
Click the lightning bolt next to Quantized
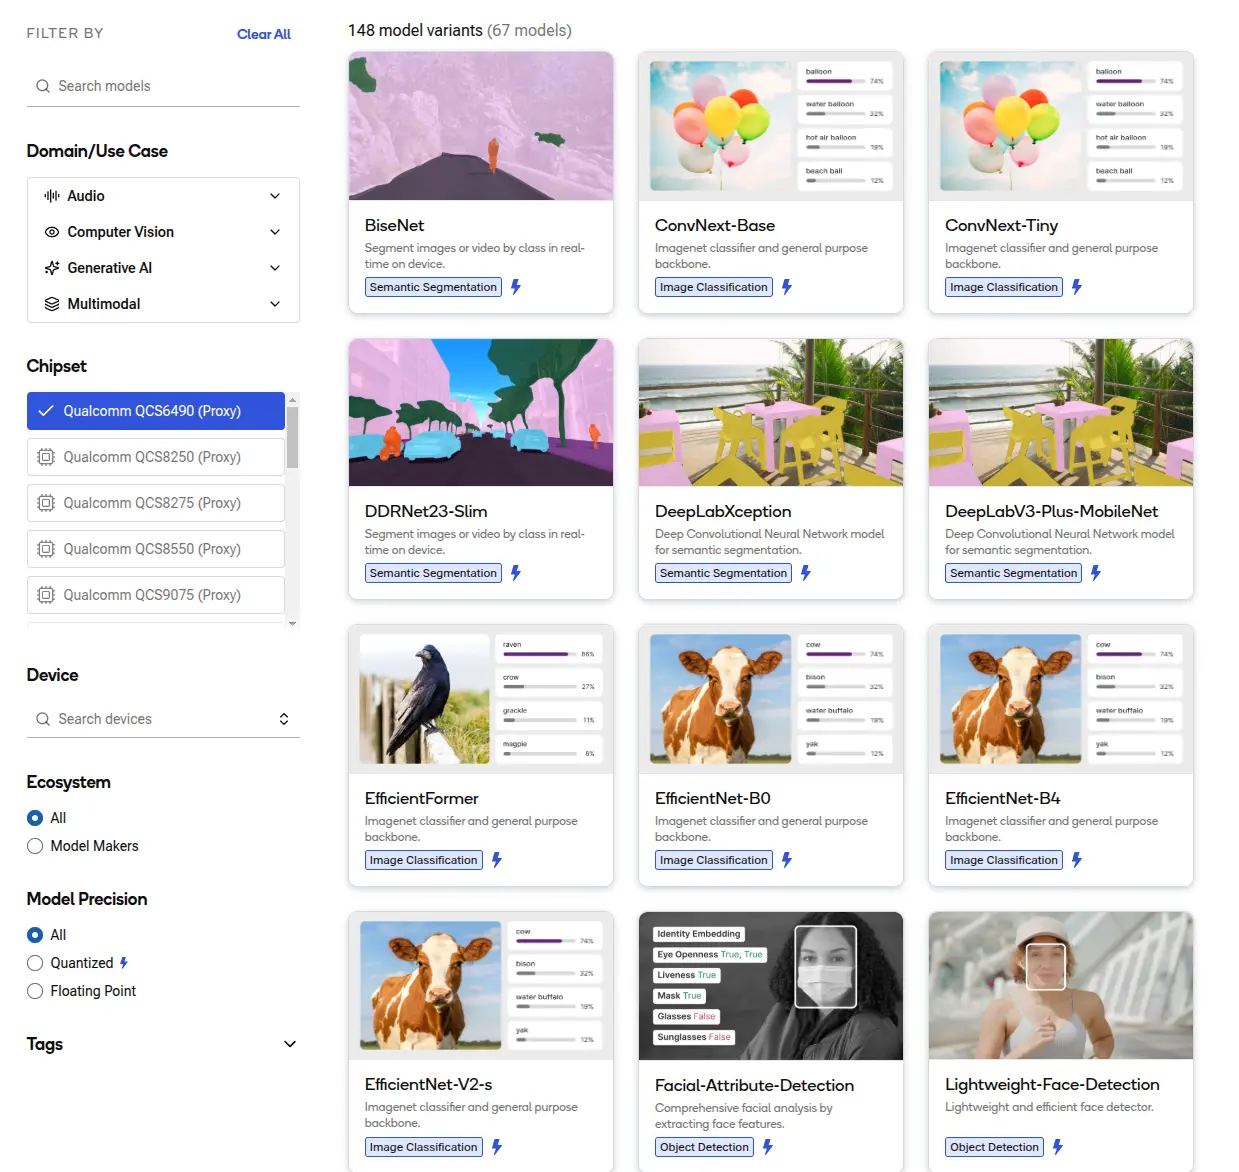pos(124,963)
